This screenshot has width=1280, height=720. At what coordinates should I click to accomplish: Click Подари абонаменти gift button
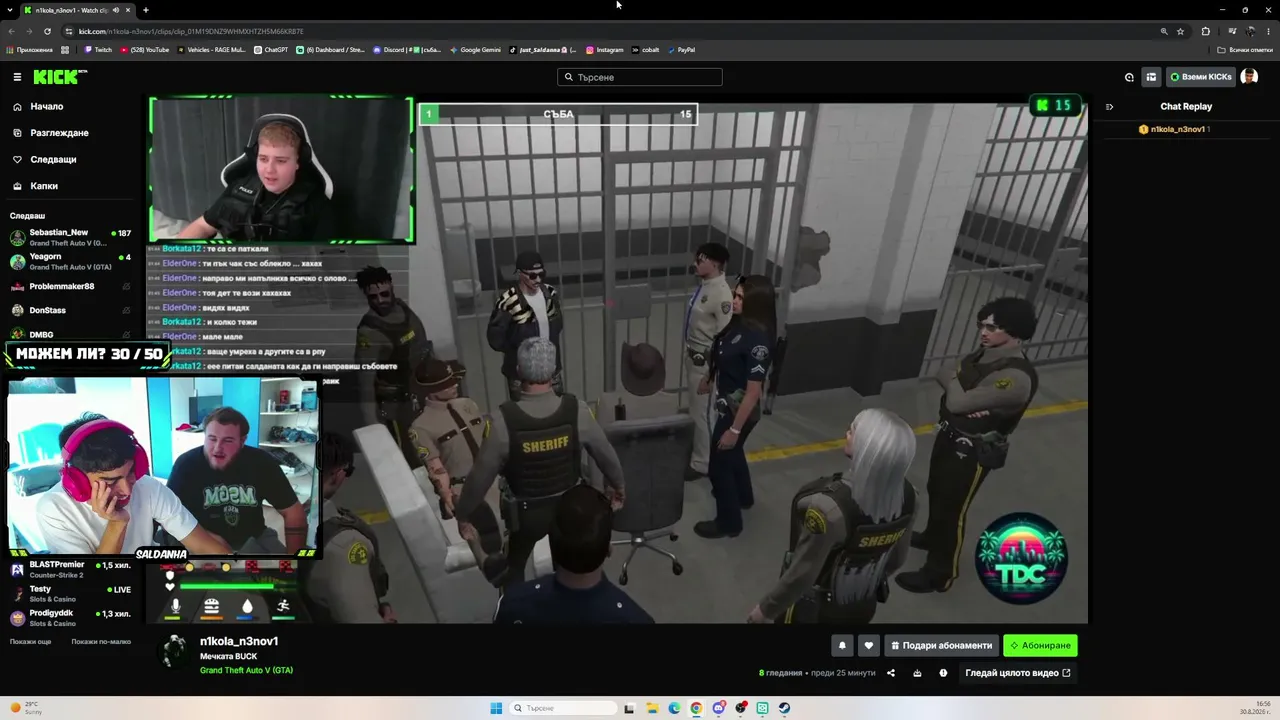pos(942,645)
